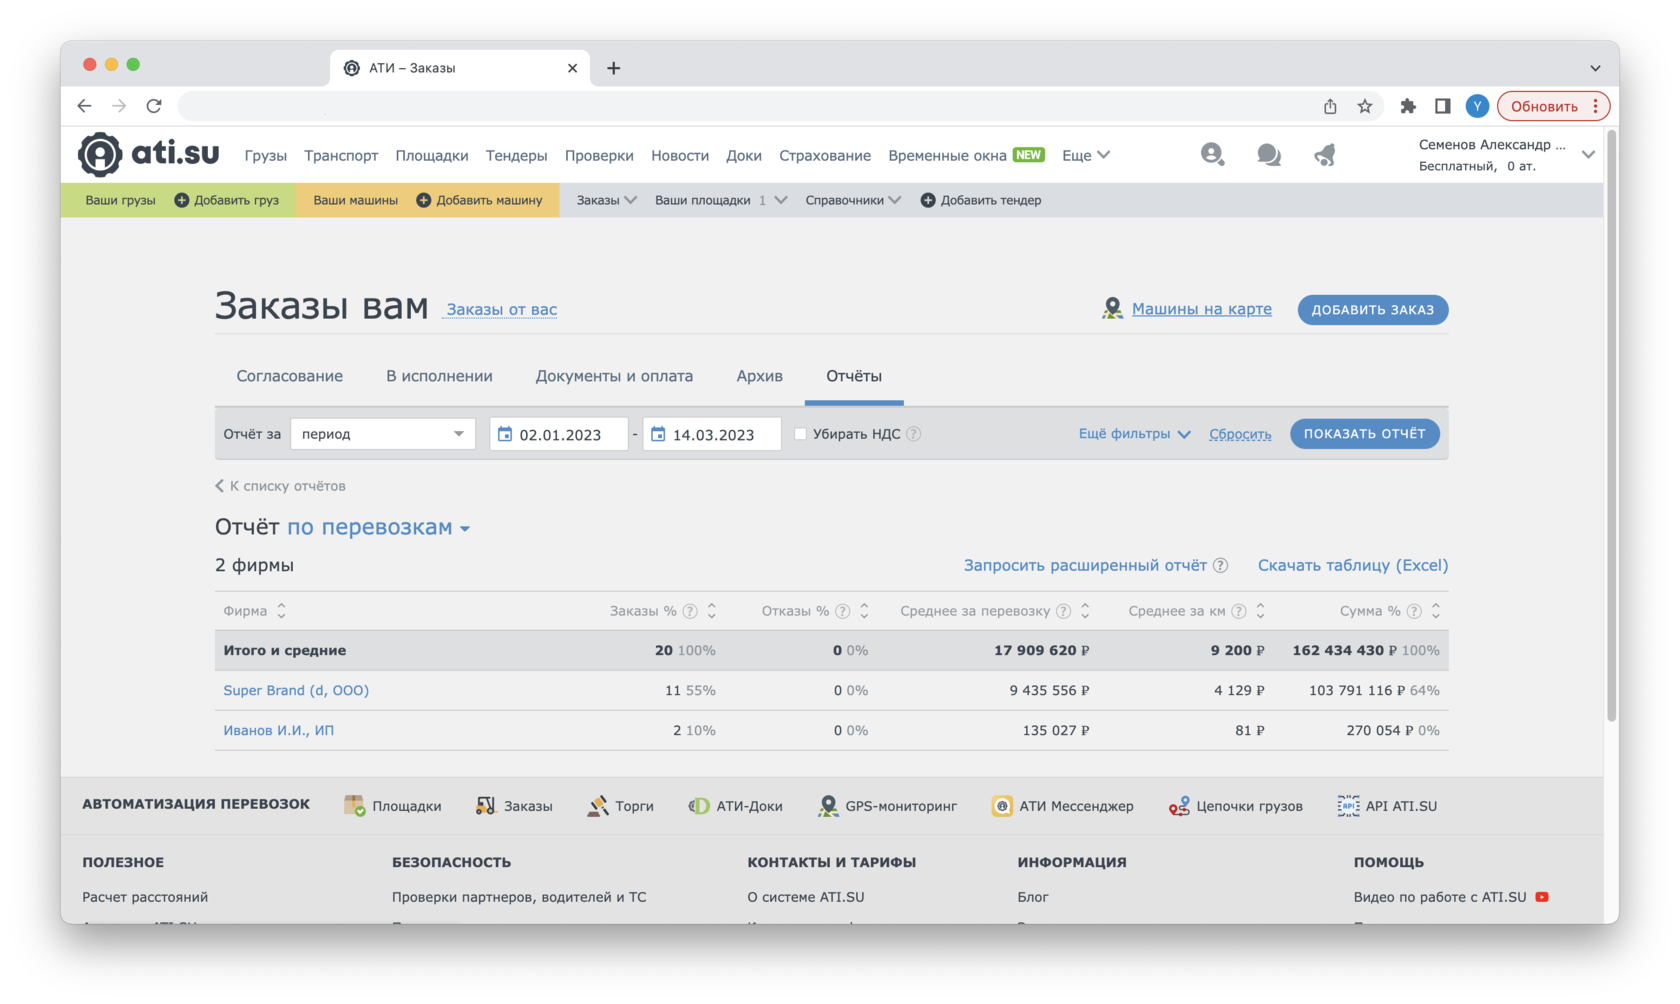The image size is (1680, 1004).
Task: Click help icon next to Заказы % column
Action: pyautogui.click(x=690, y=611)
